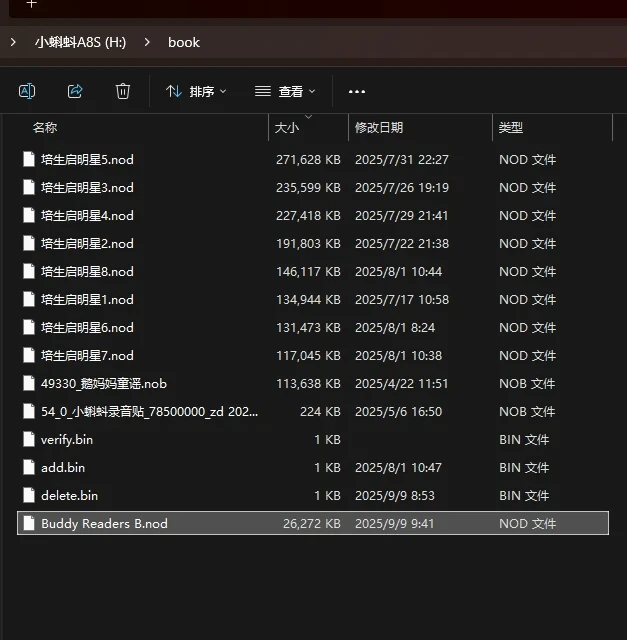The image size is (627, 640).
Task: Click file icon of 49330_鹅妈妈童谣.nob
Action: pos(29,383)
